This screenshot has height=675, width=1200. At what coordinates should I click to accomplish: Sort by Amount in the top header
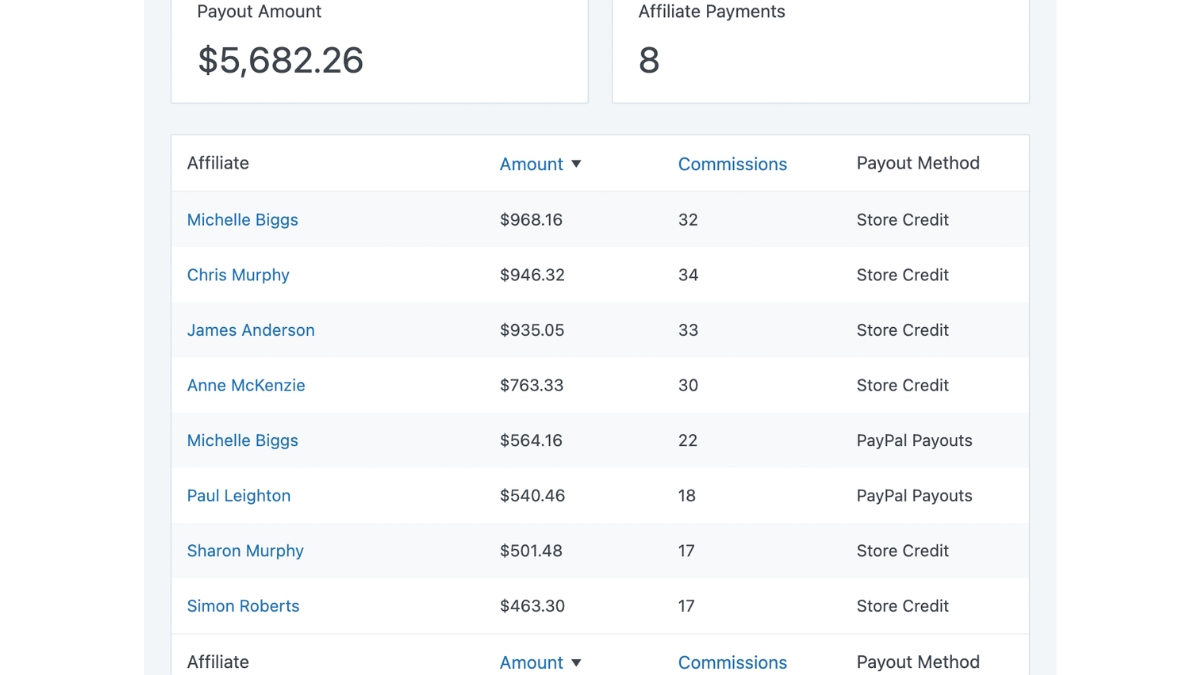531,164
